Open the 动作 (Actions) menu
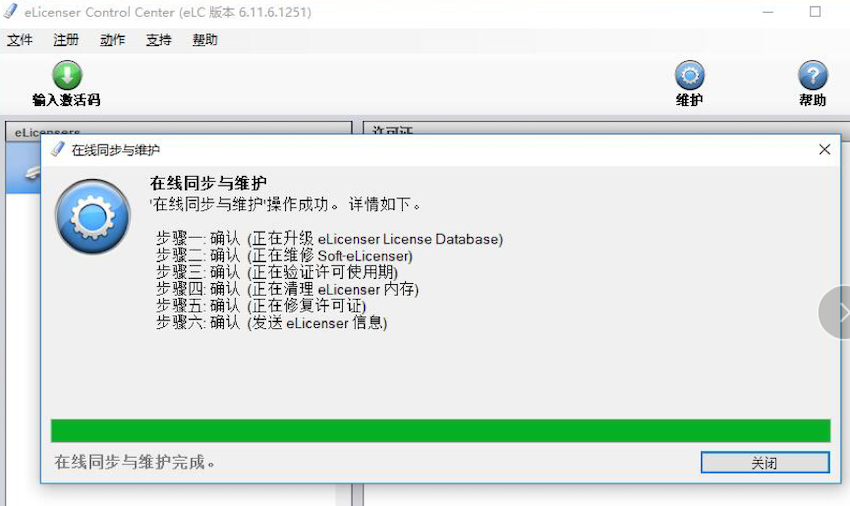Viewport: 850px width, 506px height. click(x=112, y=40)
